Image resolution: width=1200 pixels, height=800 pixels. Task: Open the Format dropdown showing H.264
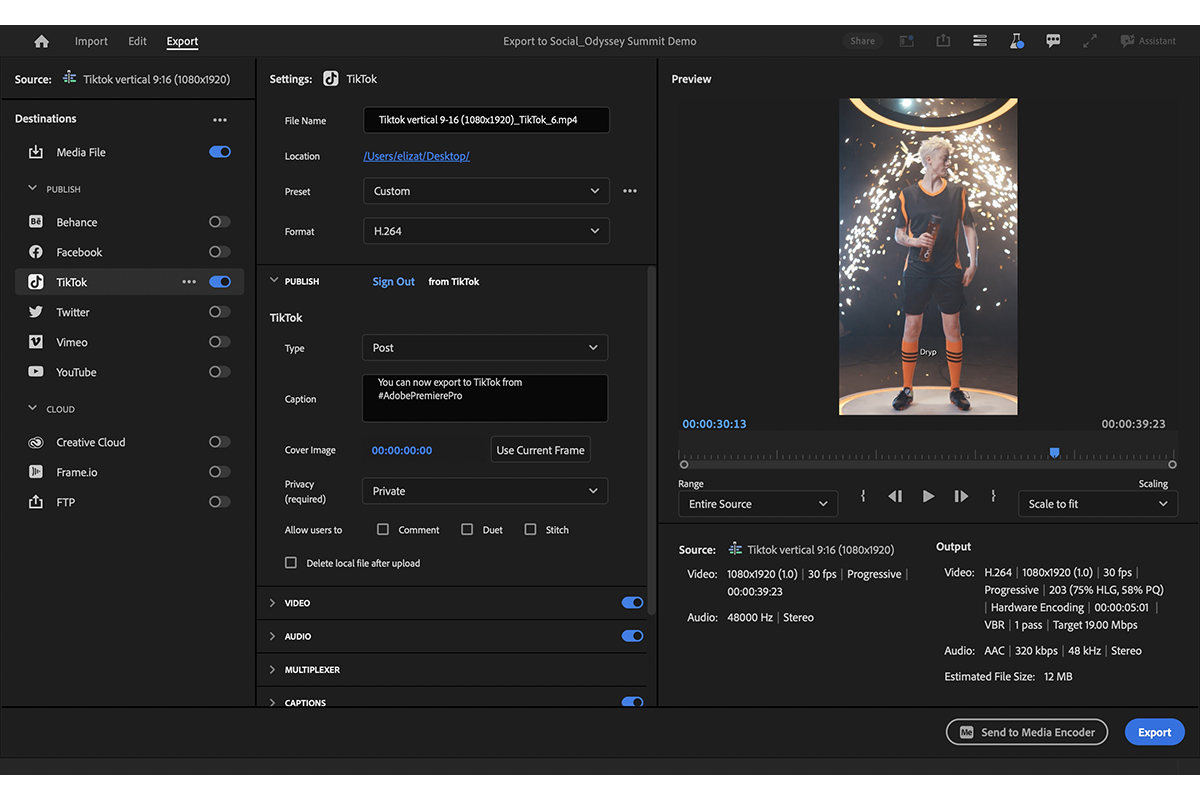point(486,231)
